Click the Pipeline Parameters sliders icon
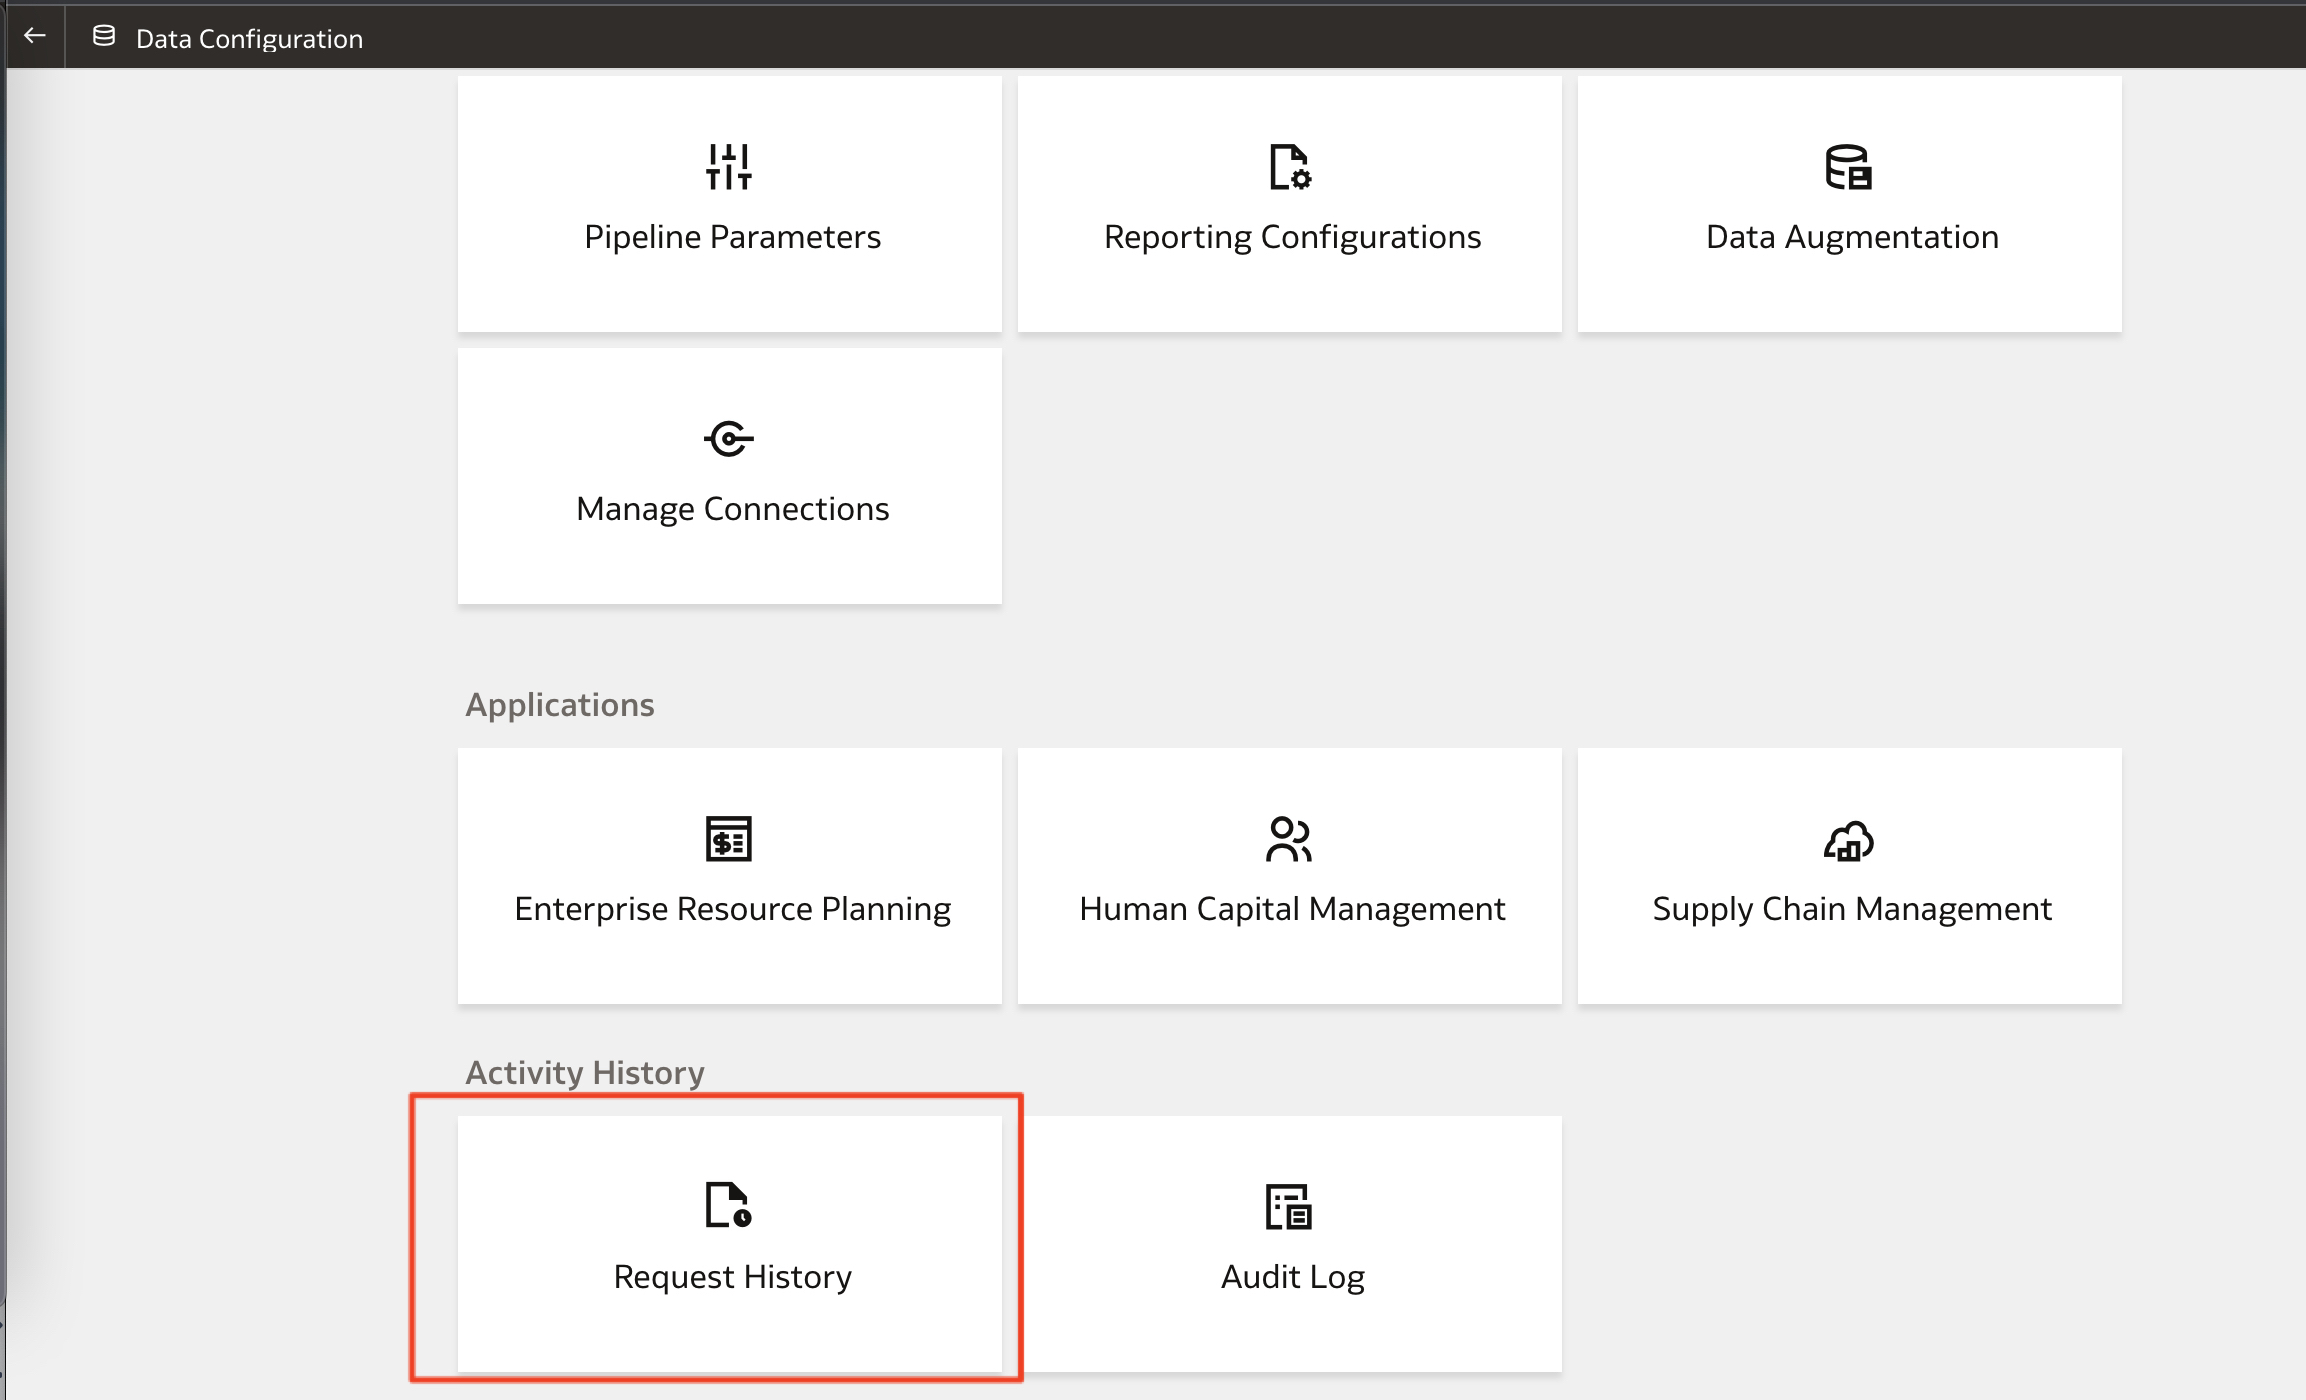 point(729,167)
